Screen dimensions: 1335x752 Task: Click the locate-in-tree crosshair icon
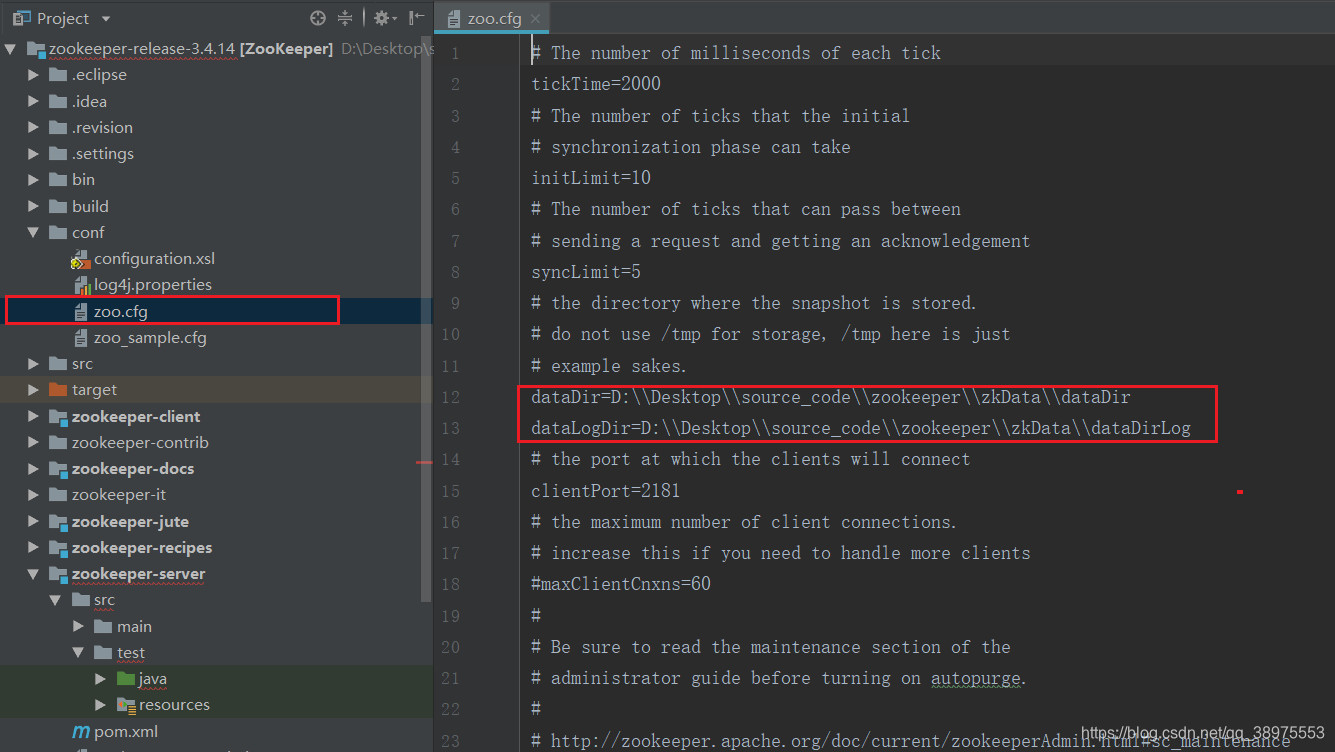[x=318, y=18]
